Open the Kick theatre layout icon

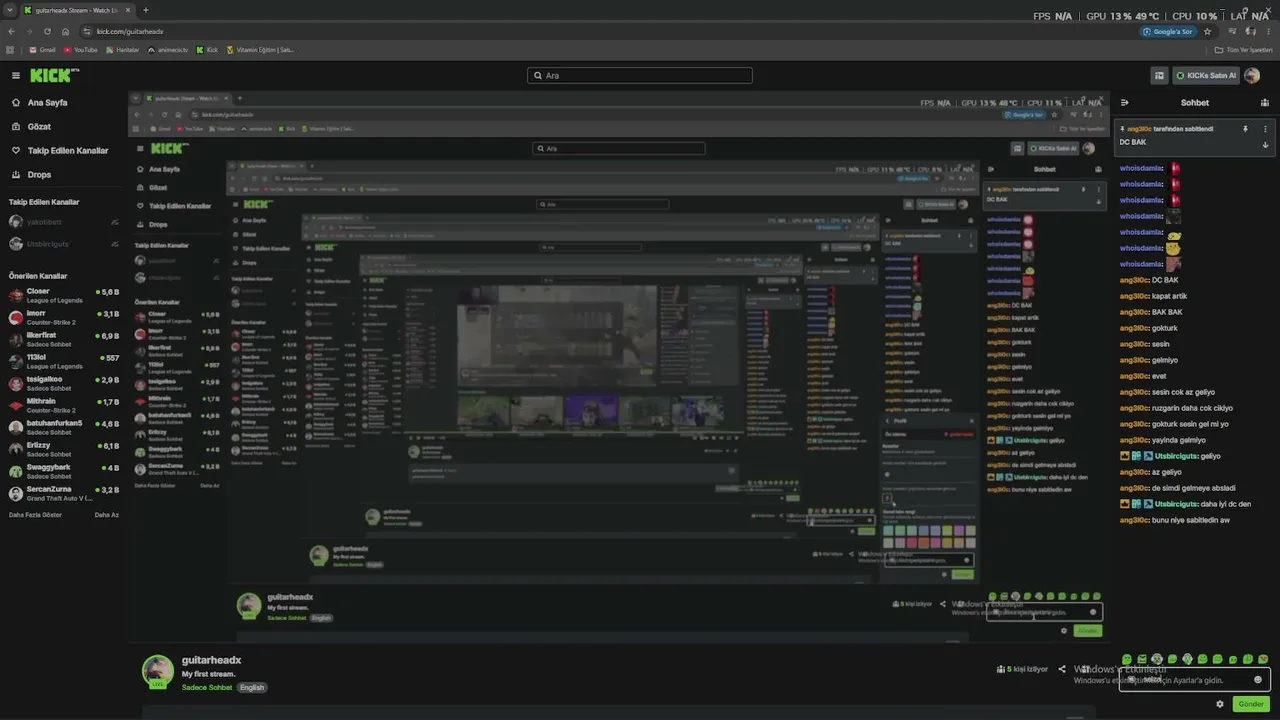pyautogui.click(x=1159, y=75)
